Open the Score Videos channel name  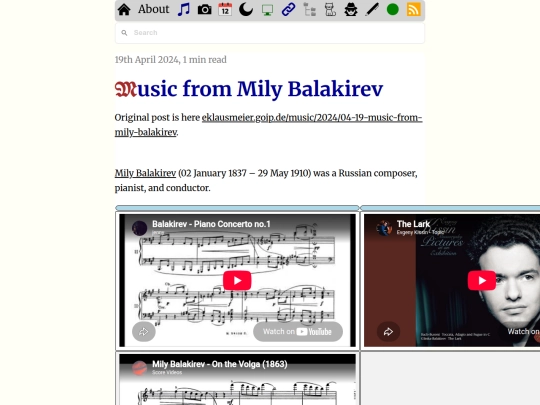[167, 372]
